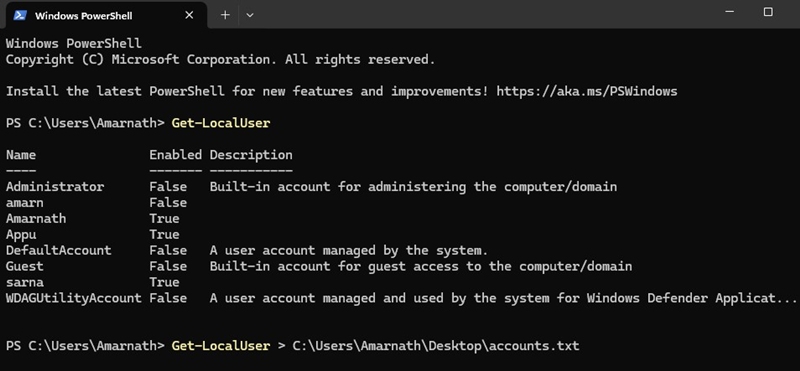Viewport: 800px width, 371px height.
Task: Maximize the terminal window
Action: [768, 12]
